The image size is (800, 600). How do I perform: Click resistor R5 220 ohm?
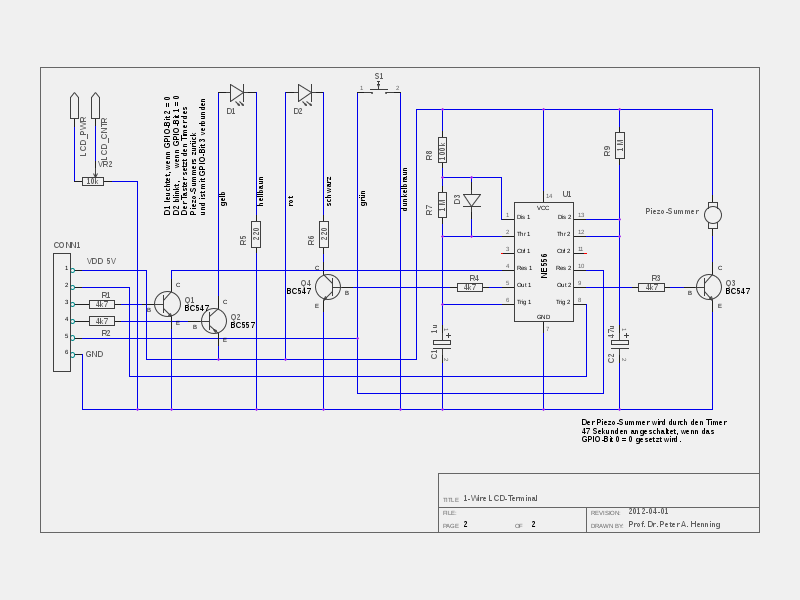[256, 234]
